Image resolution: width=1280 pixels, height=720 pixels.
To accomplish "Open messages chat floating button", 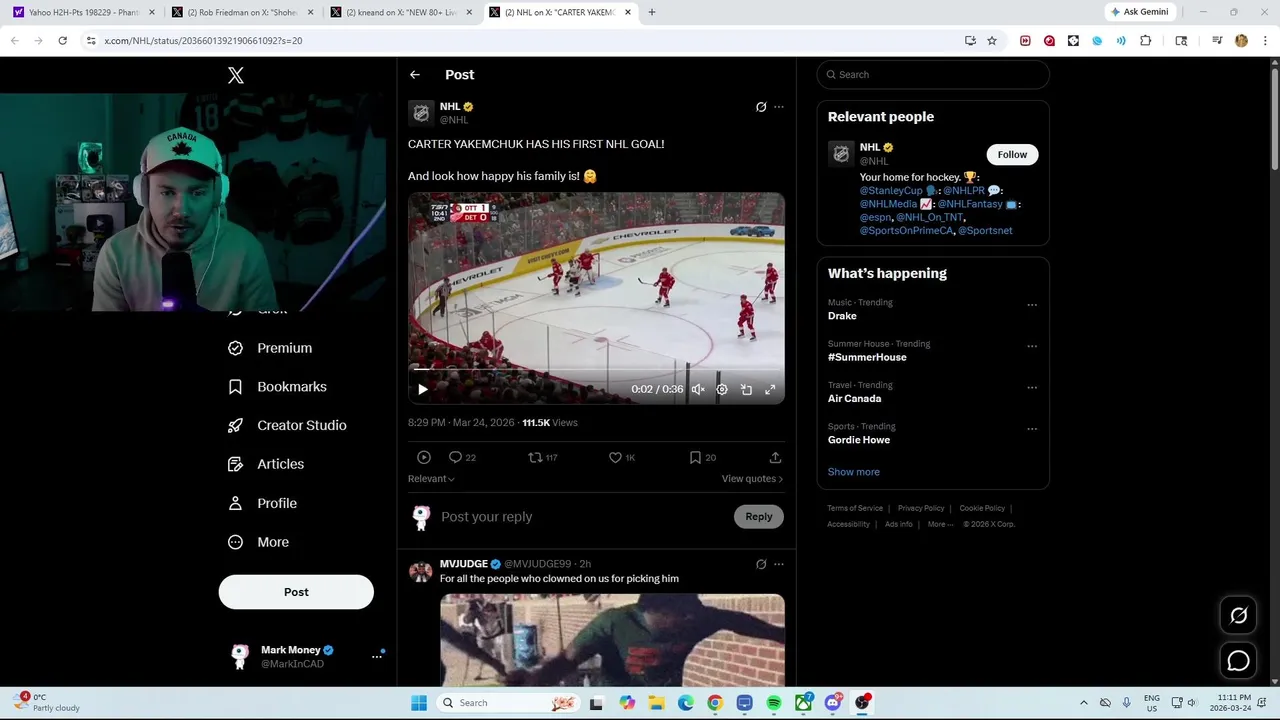I will click(x=1238, y=661).
